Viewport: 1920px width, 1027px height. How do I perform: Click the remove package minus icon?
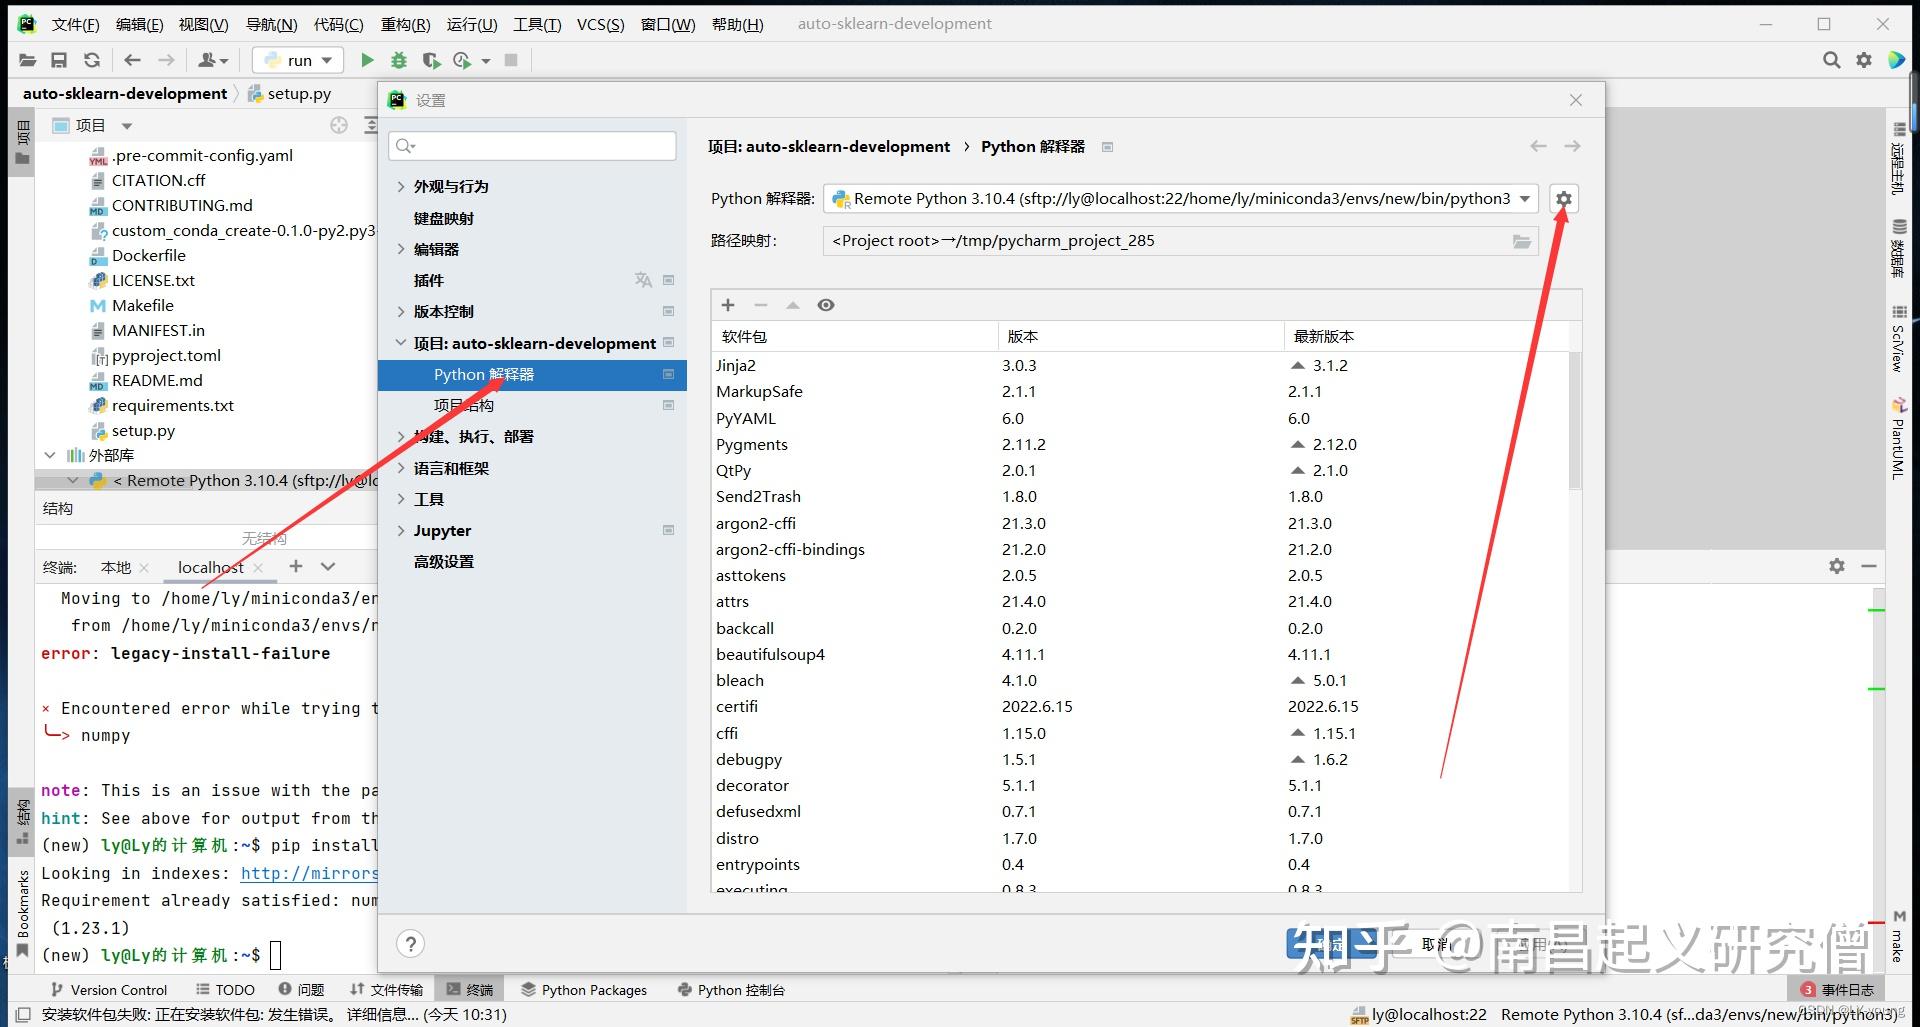pos(760,305)
